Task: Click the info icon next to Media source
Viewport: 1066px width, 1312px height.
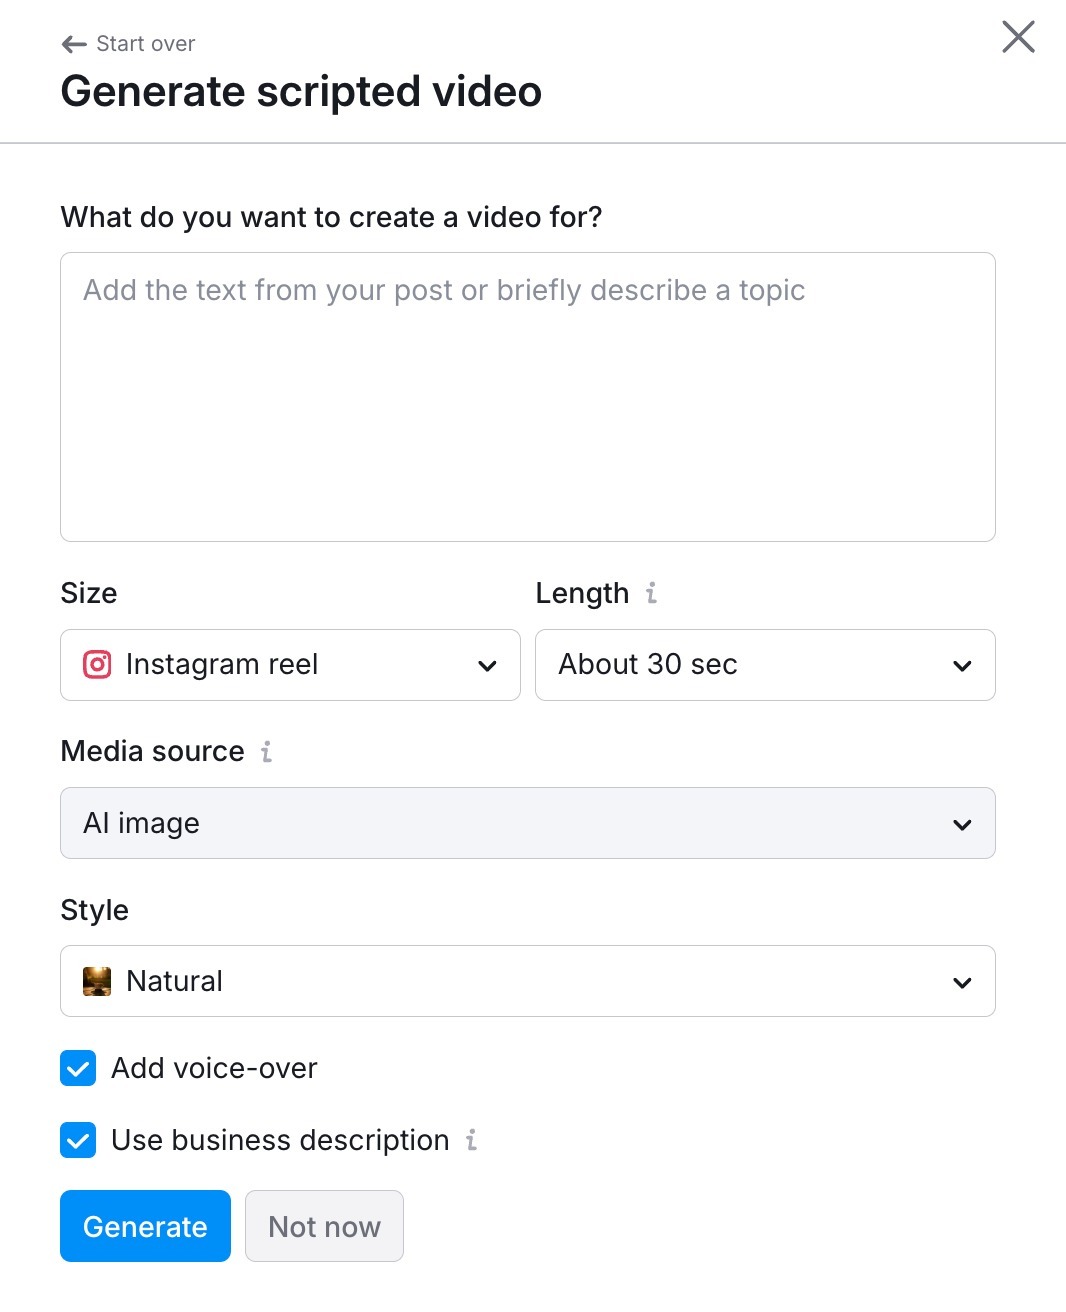Action: pos(266,752)
